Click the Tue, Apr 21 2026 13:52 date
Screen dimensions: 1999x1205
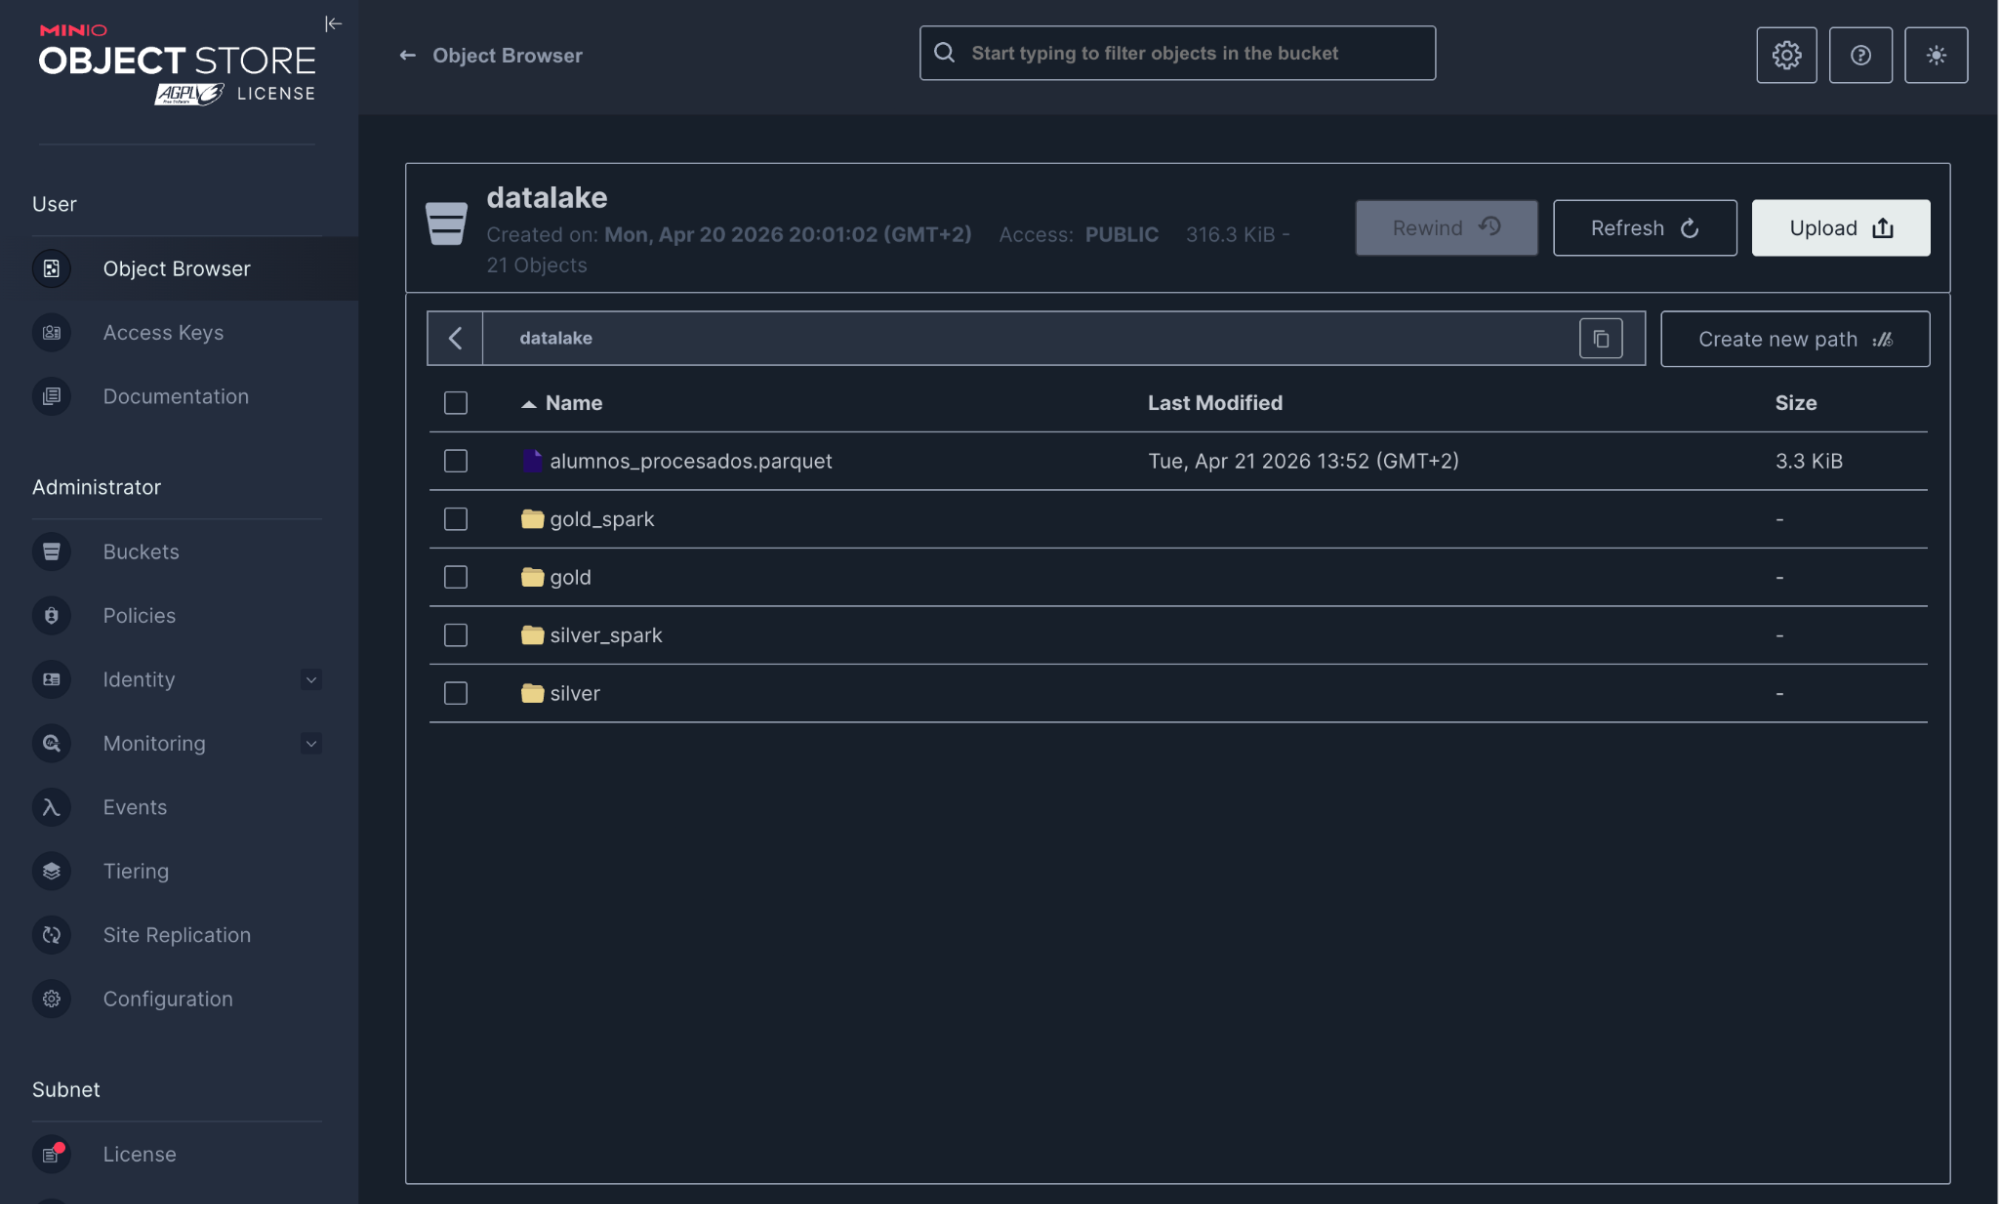click(1303, 461)
